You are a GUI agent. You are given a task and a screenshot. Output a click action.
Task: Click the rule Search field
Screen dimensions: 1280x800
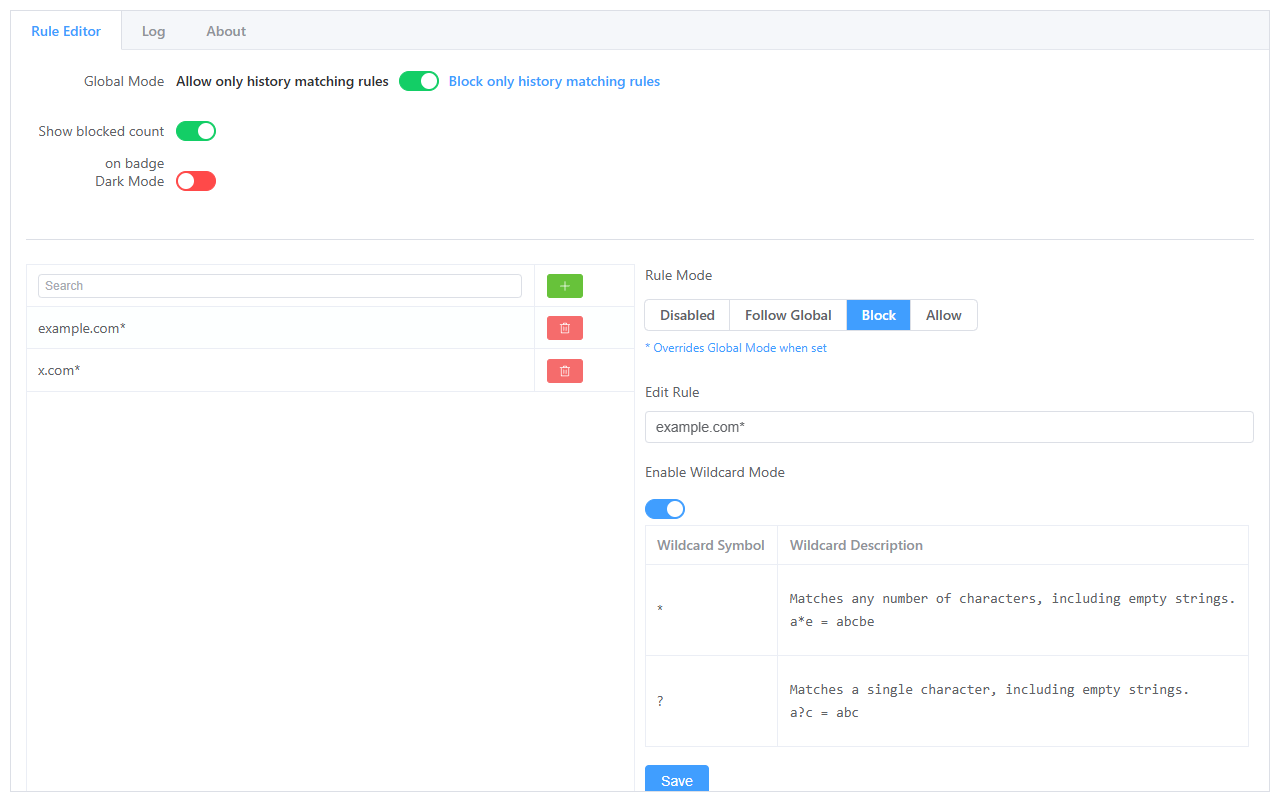point(280,286)
